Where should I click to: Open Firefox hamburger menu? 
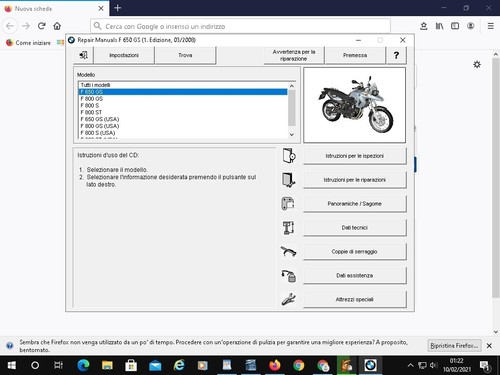[x=491, y=26]
